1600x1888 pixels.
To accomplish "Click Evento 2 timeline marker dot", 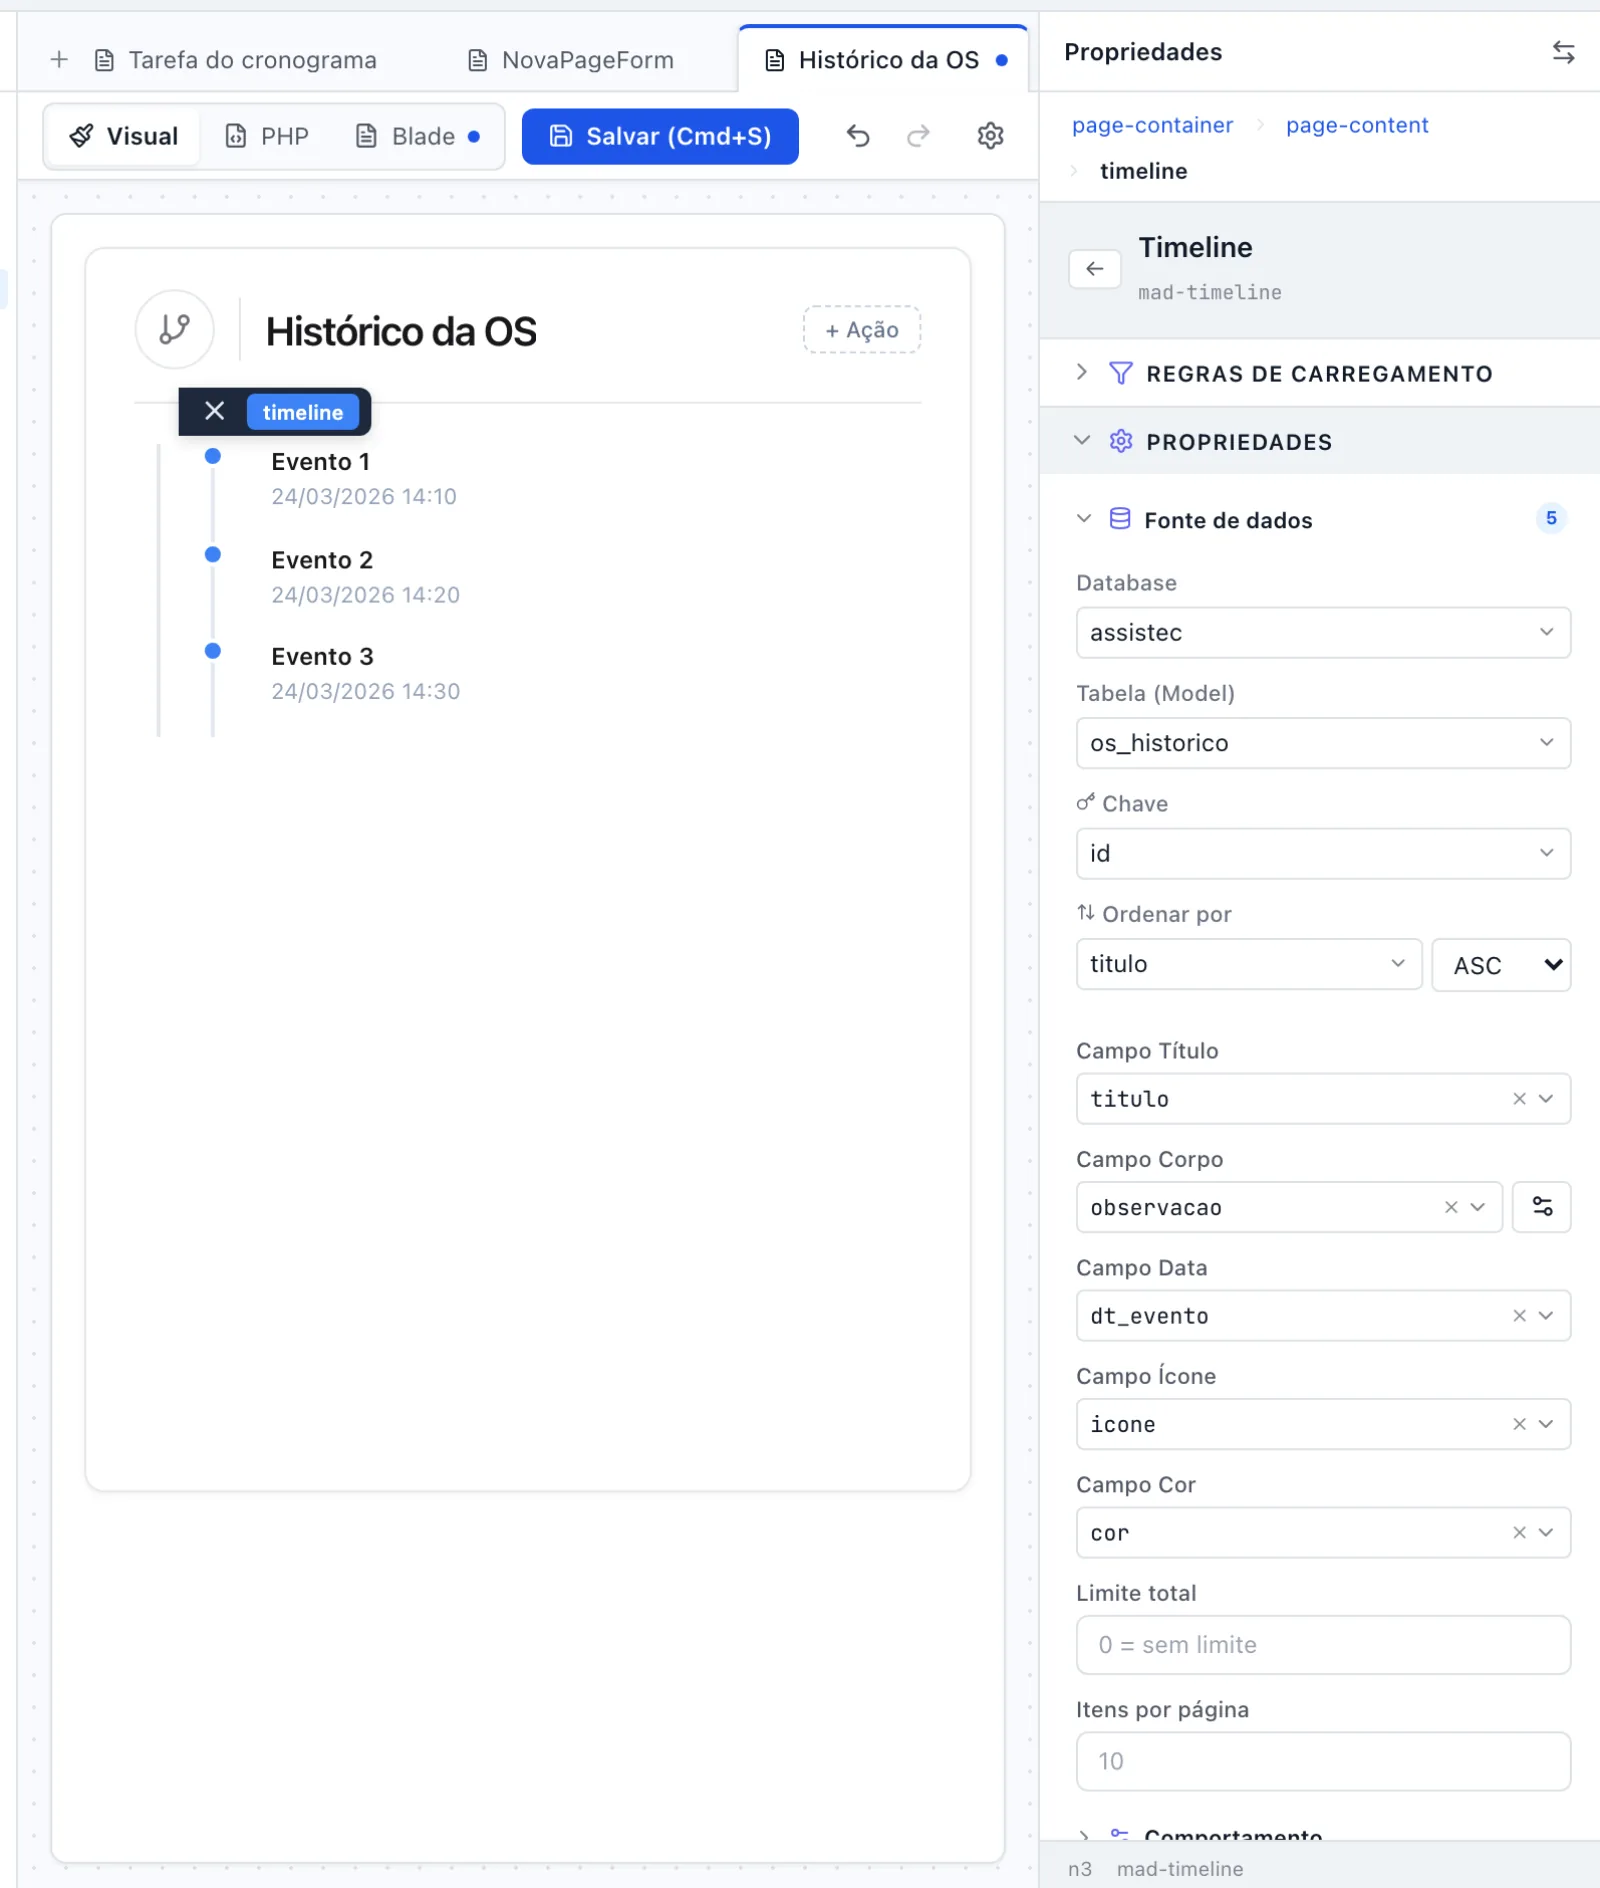I will pos(213,554).
